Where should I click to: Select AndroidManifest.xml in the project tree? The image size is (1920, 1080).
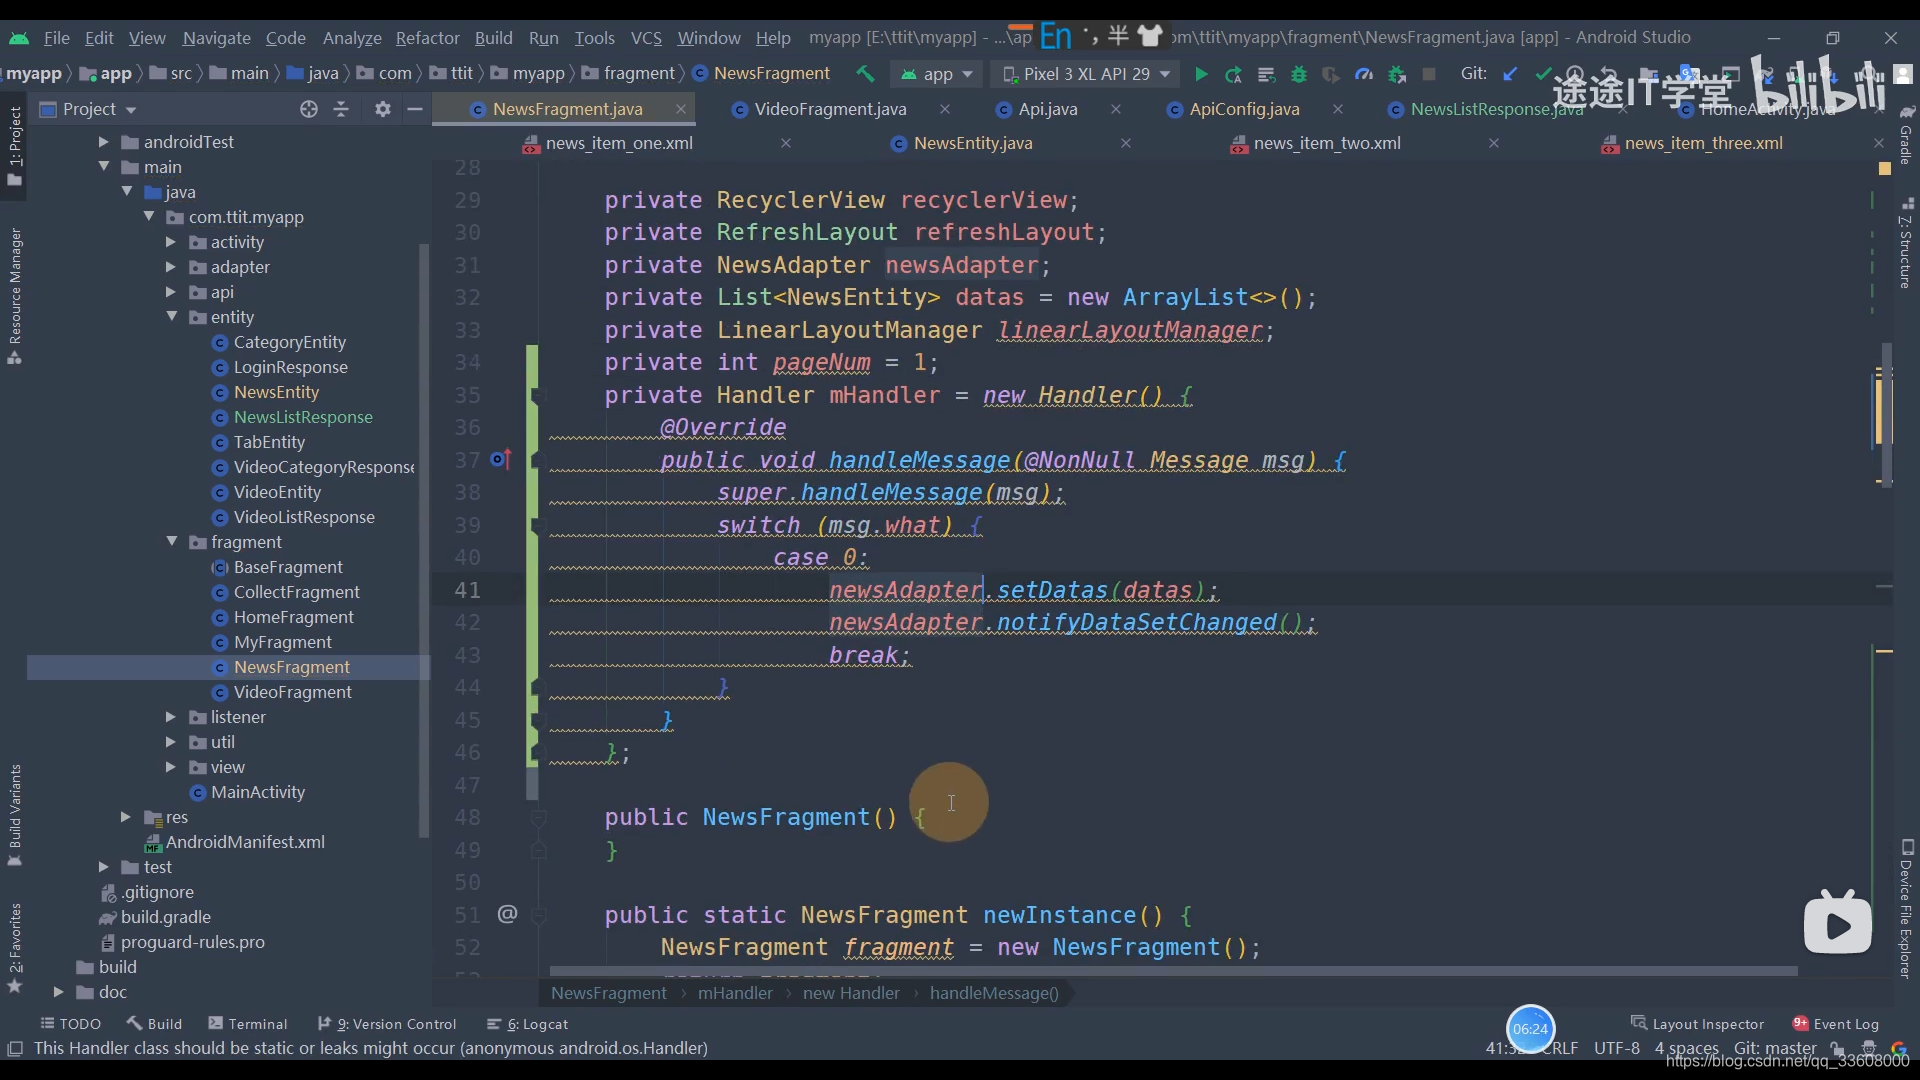click(245, 842)
